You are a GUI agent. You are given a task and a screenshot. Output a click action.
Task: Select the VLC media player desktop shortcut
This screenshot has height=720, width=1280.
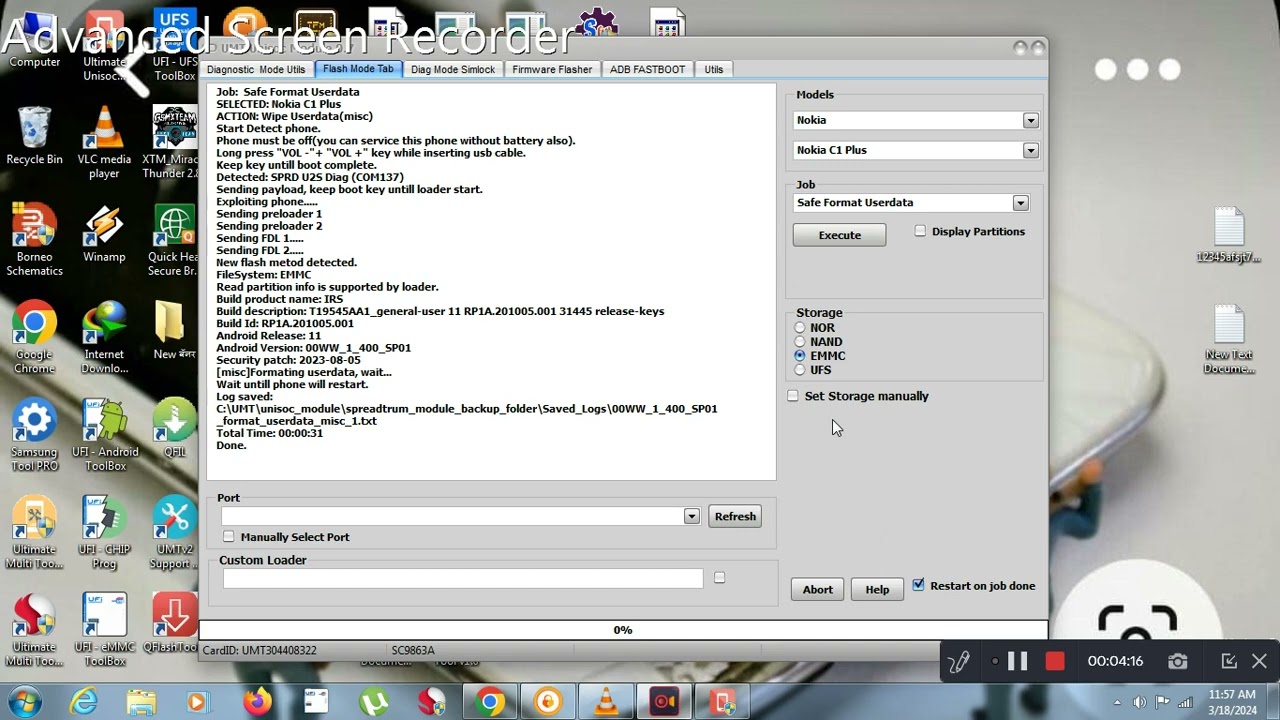[x=104, y=143]
